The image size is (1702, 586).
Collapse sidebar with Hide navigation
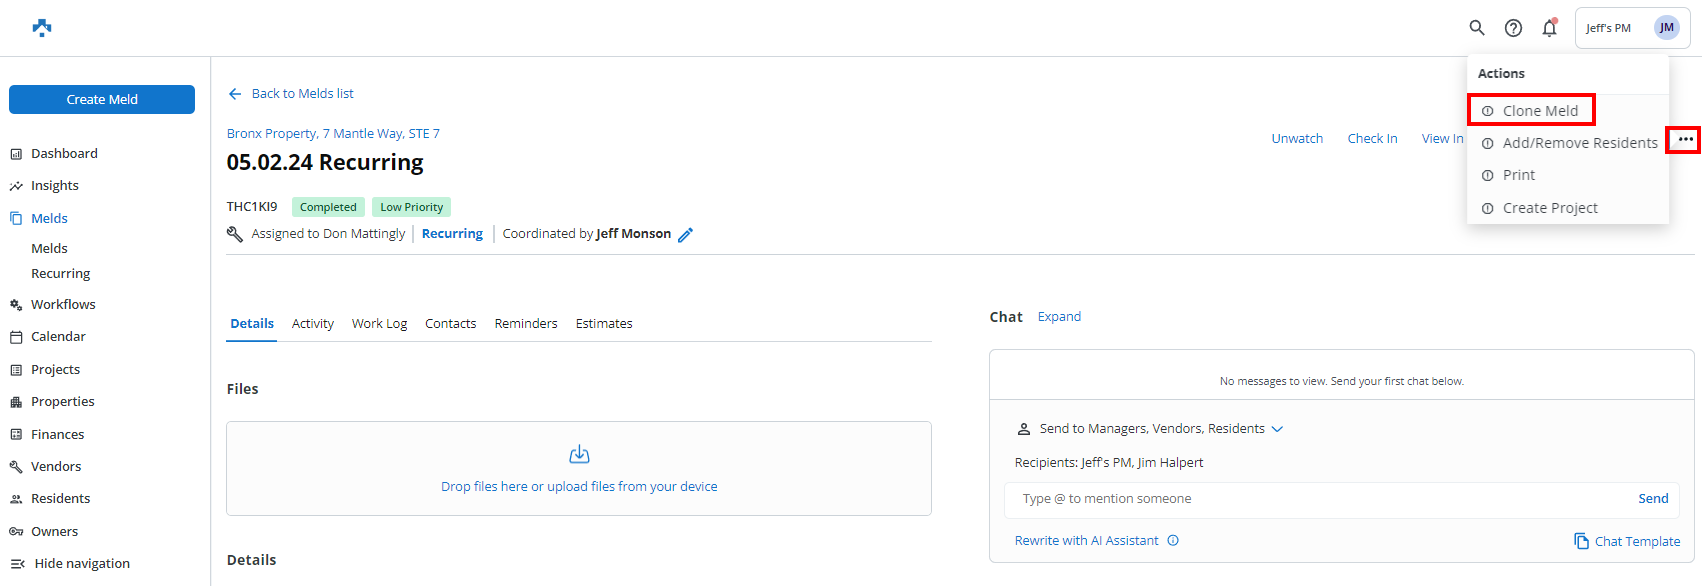pos(70,563)
